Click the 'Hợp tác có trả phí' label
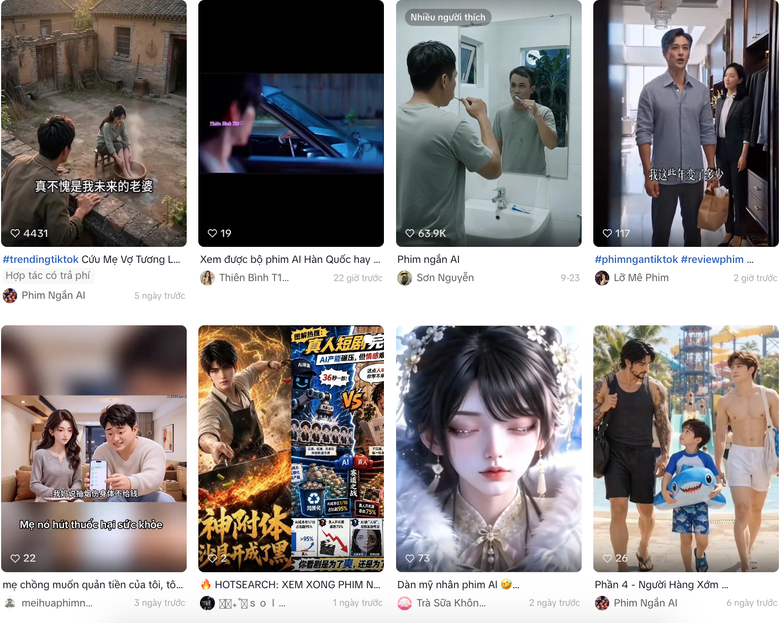The height and width of the screenshot is (623, 780). point(48,275)
